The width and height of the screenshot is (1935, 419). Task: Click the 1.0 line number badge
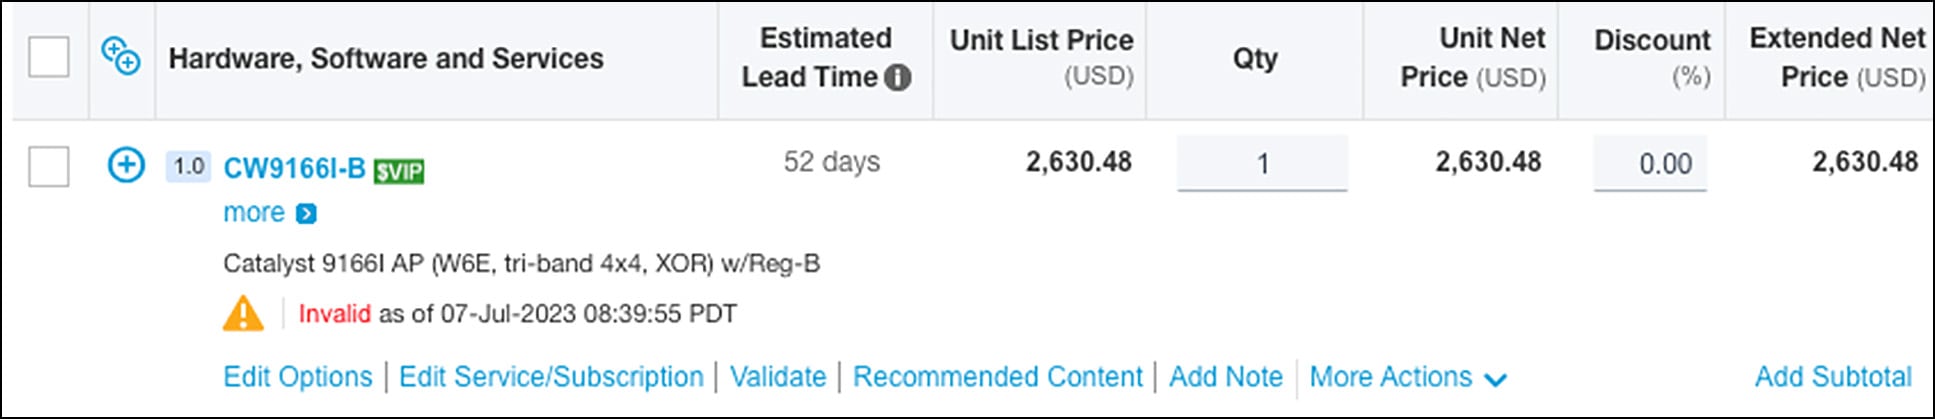click(188, 166)
